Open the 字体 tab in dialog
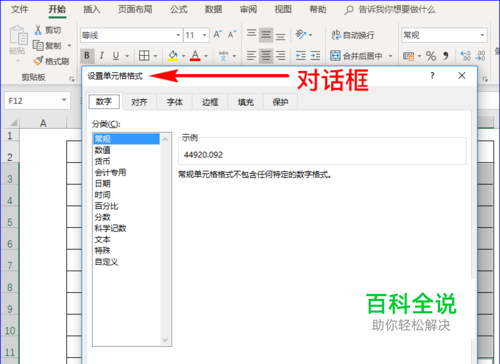 [175, 102]
